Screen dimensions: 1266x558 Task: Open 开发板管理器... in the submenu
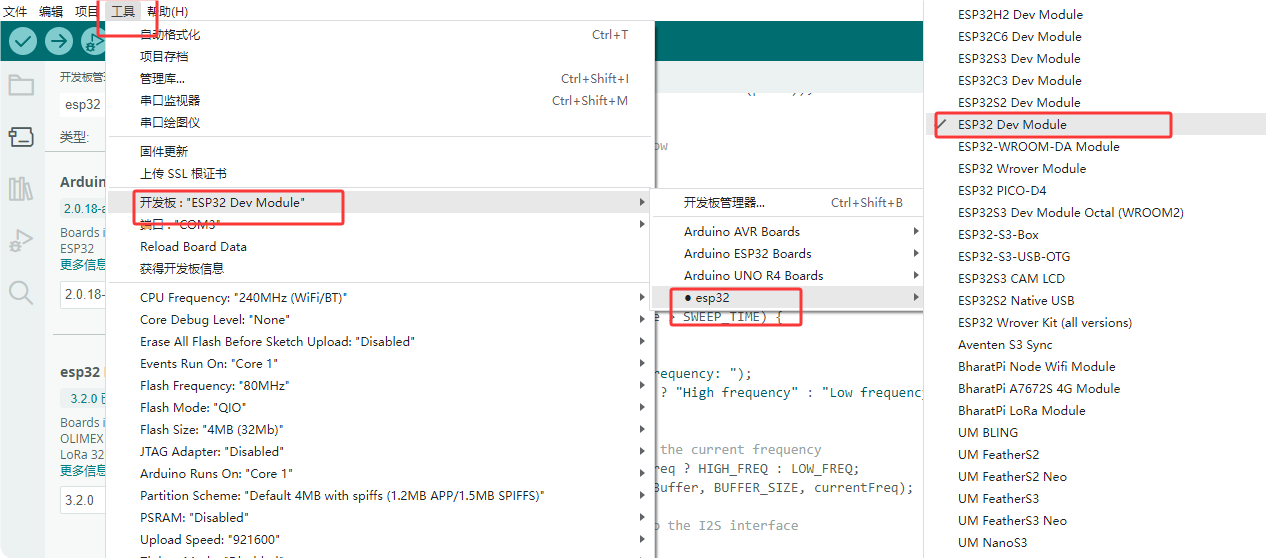787,202
